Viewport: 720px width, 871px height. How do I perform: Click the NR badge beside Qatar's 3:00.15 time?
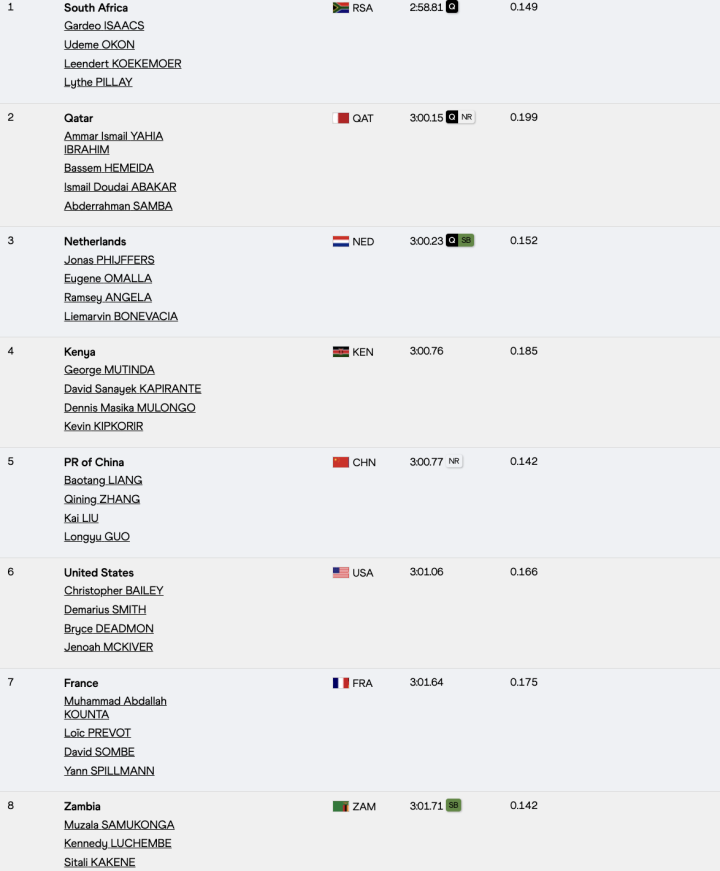coord(464,117)
